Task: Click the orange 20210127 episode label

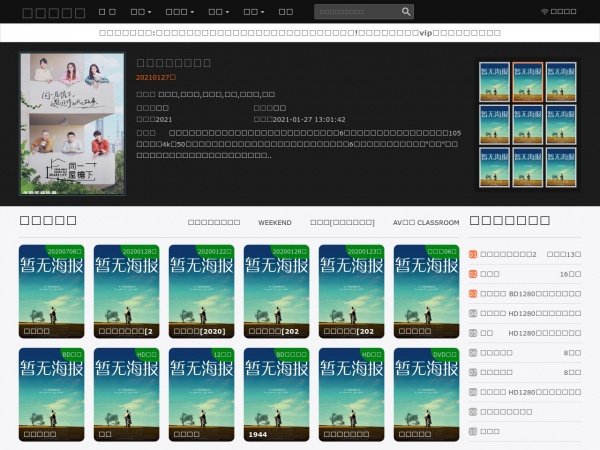Action: point(156,77)
